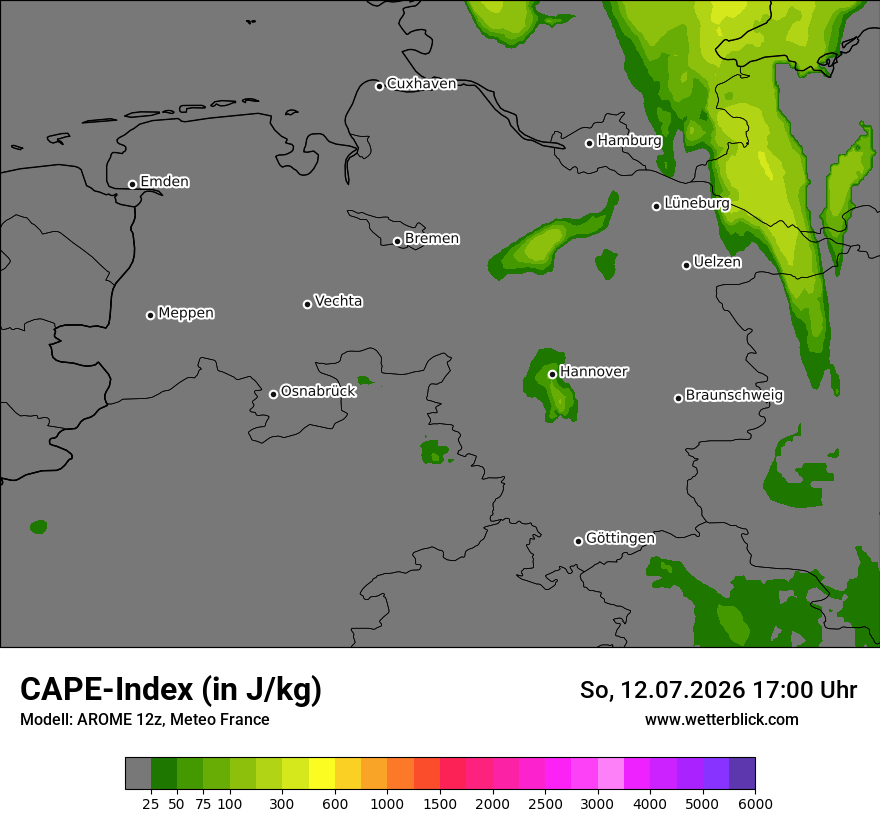Click the legend value 2000
The height and width of the screenshot is (830, 880).
492,804
